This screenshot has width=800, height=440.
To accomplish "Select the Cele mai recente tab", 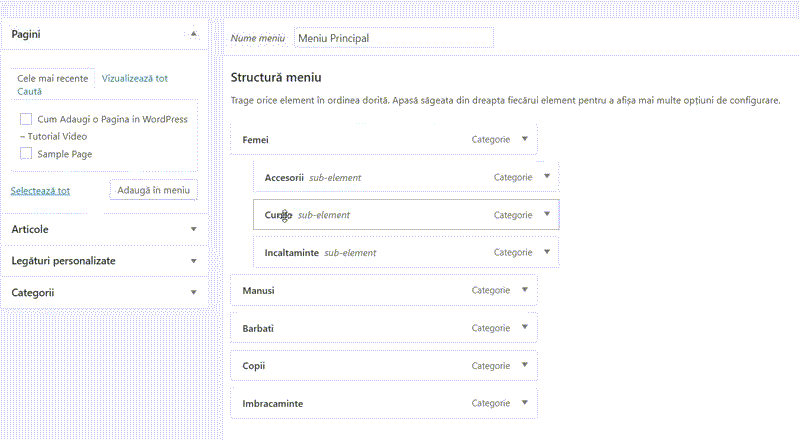I will pos(53,77).
